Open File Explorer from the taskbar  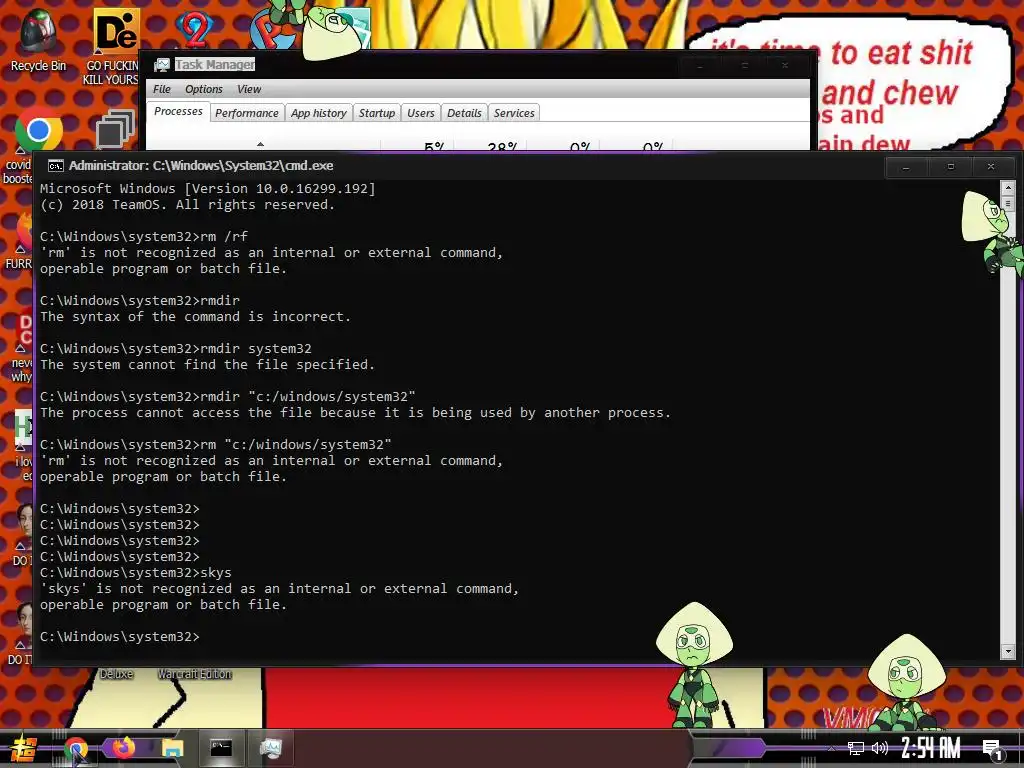[172, 748]
